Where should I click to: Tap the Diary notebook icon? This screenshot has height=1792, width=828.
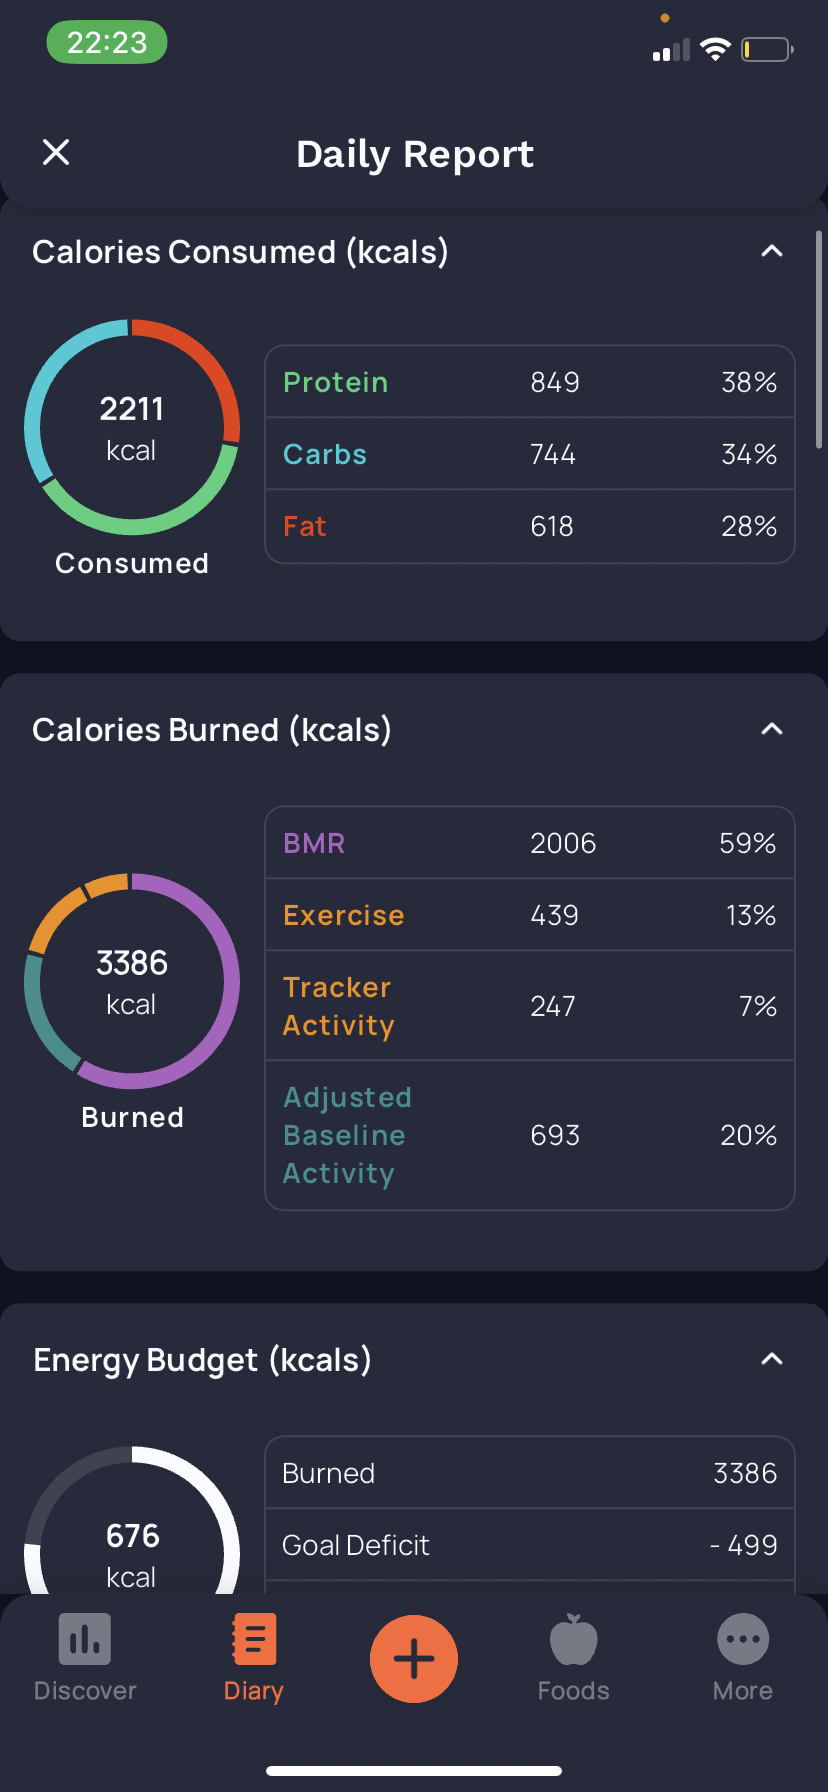click(254, 1638)
